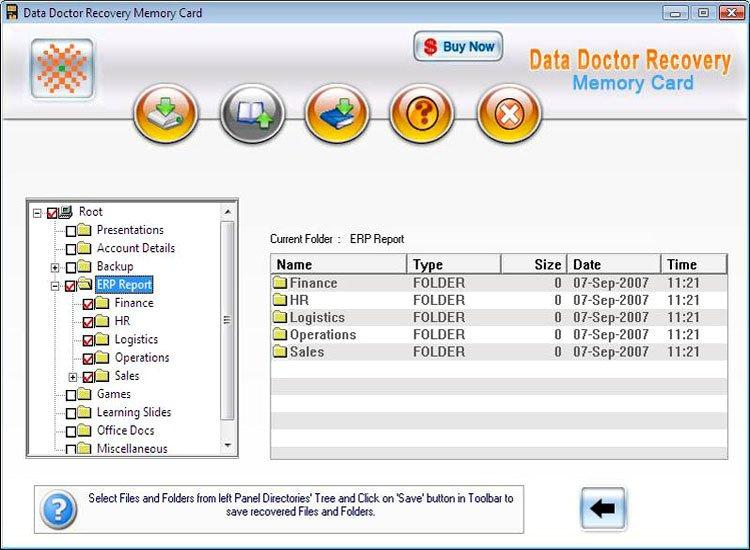Sort by the Date column header
Screen dimensions: 750x550
(614, 264)
